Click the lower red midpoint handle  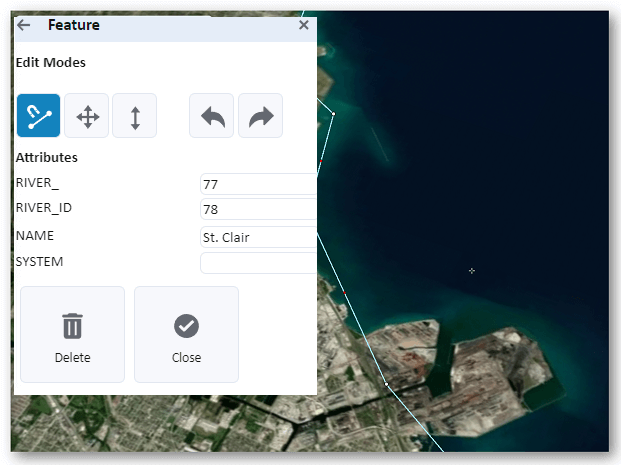345,293
